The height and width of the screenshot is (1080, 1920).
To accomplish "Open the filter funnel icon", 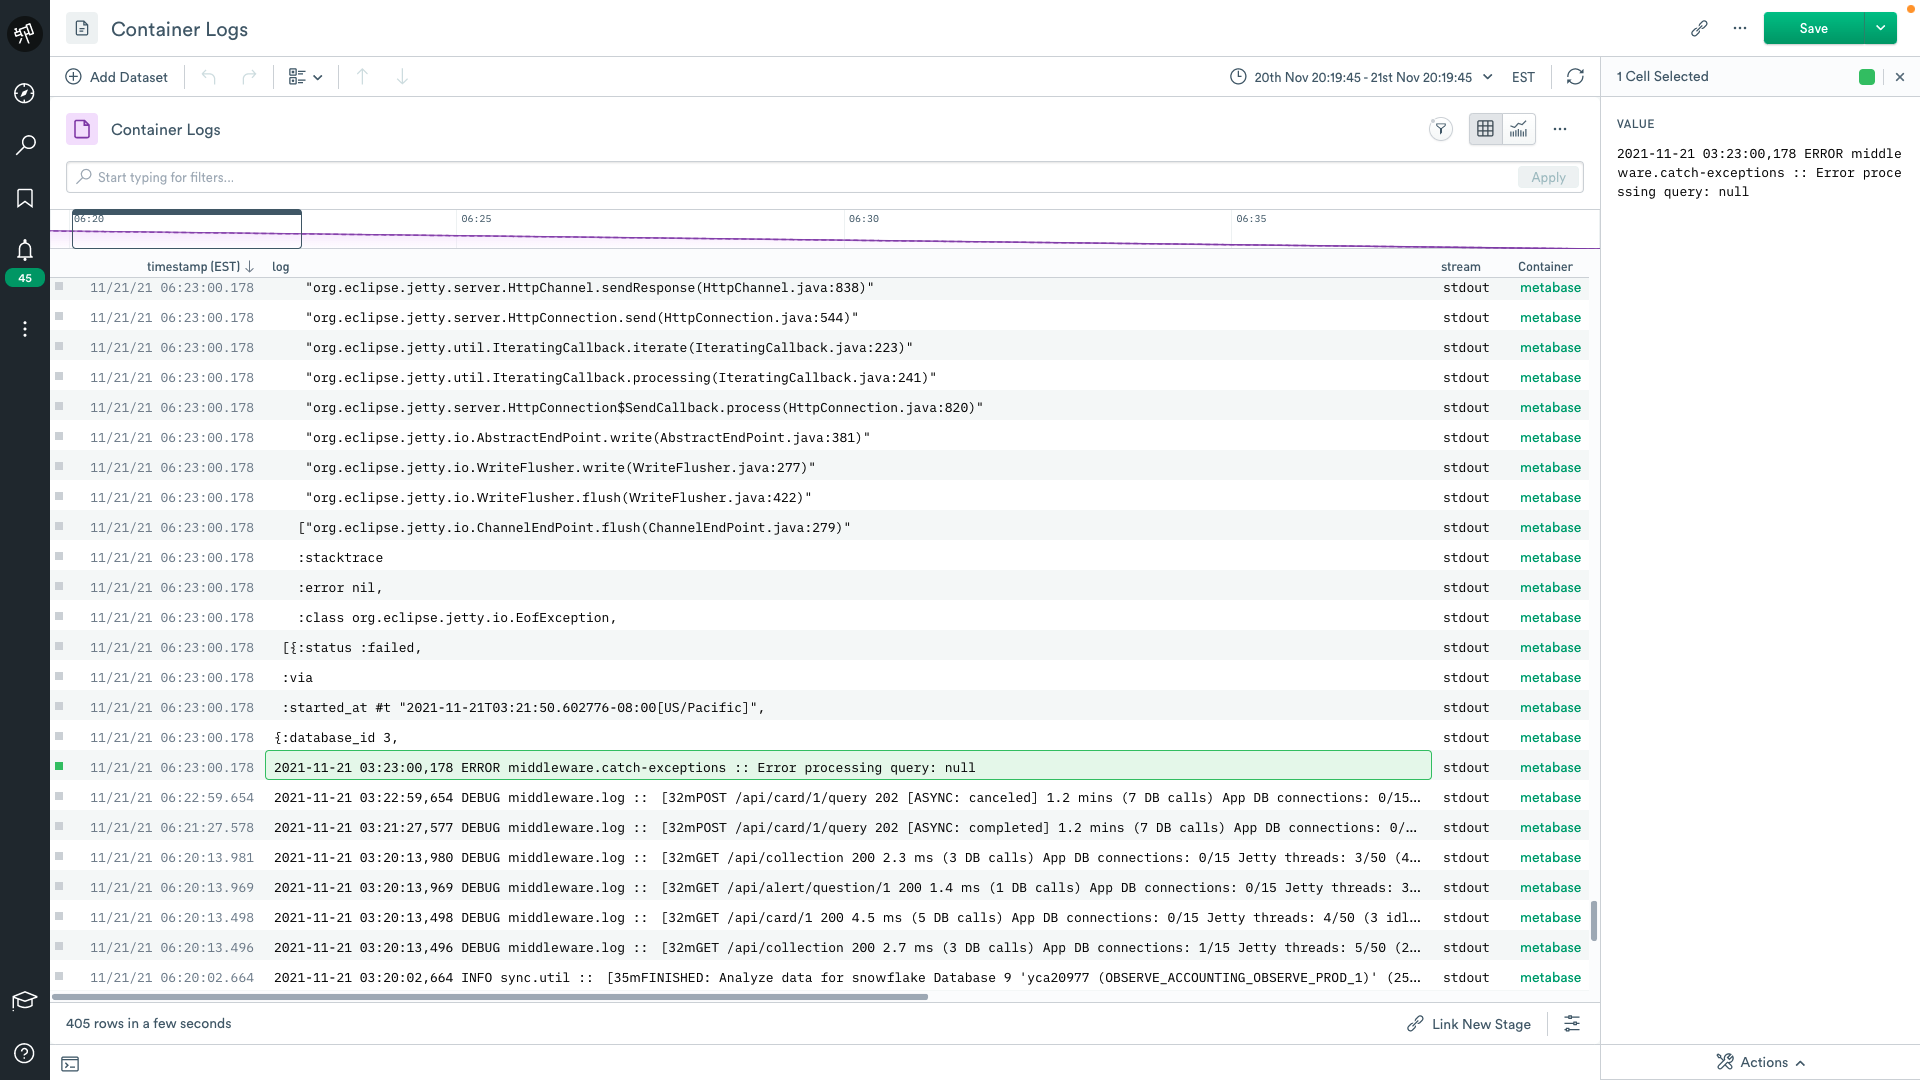I will 1440,128.
